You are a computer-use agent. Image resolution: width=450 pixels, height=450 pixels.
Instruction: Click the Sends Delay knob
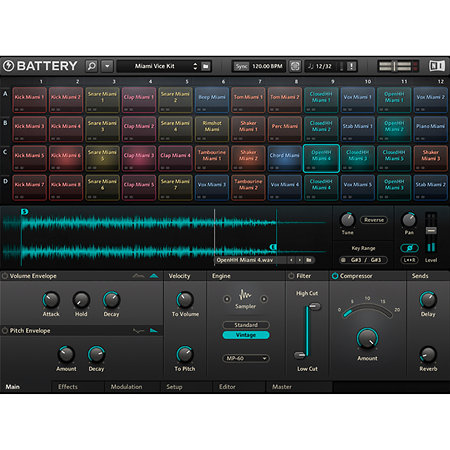coord(428,300)
